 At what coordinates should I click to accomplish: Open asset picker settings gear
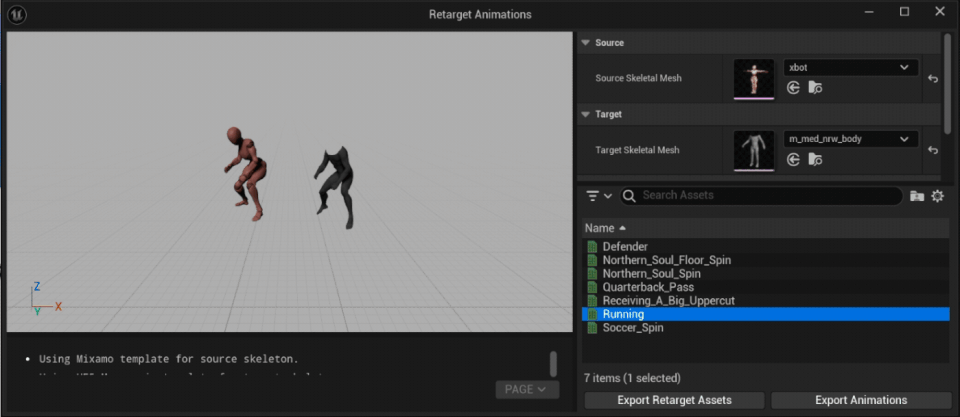click(x=937, y=196)
